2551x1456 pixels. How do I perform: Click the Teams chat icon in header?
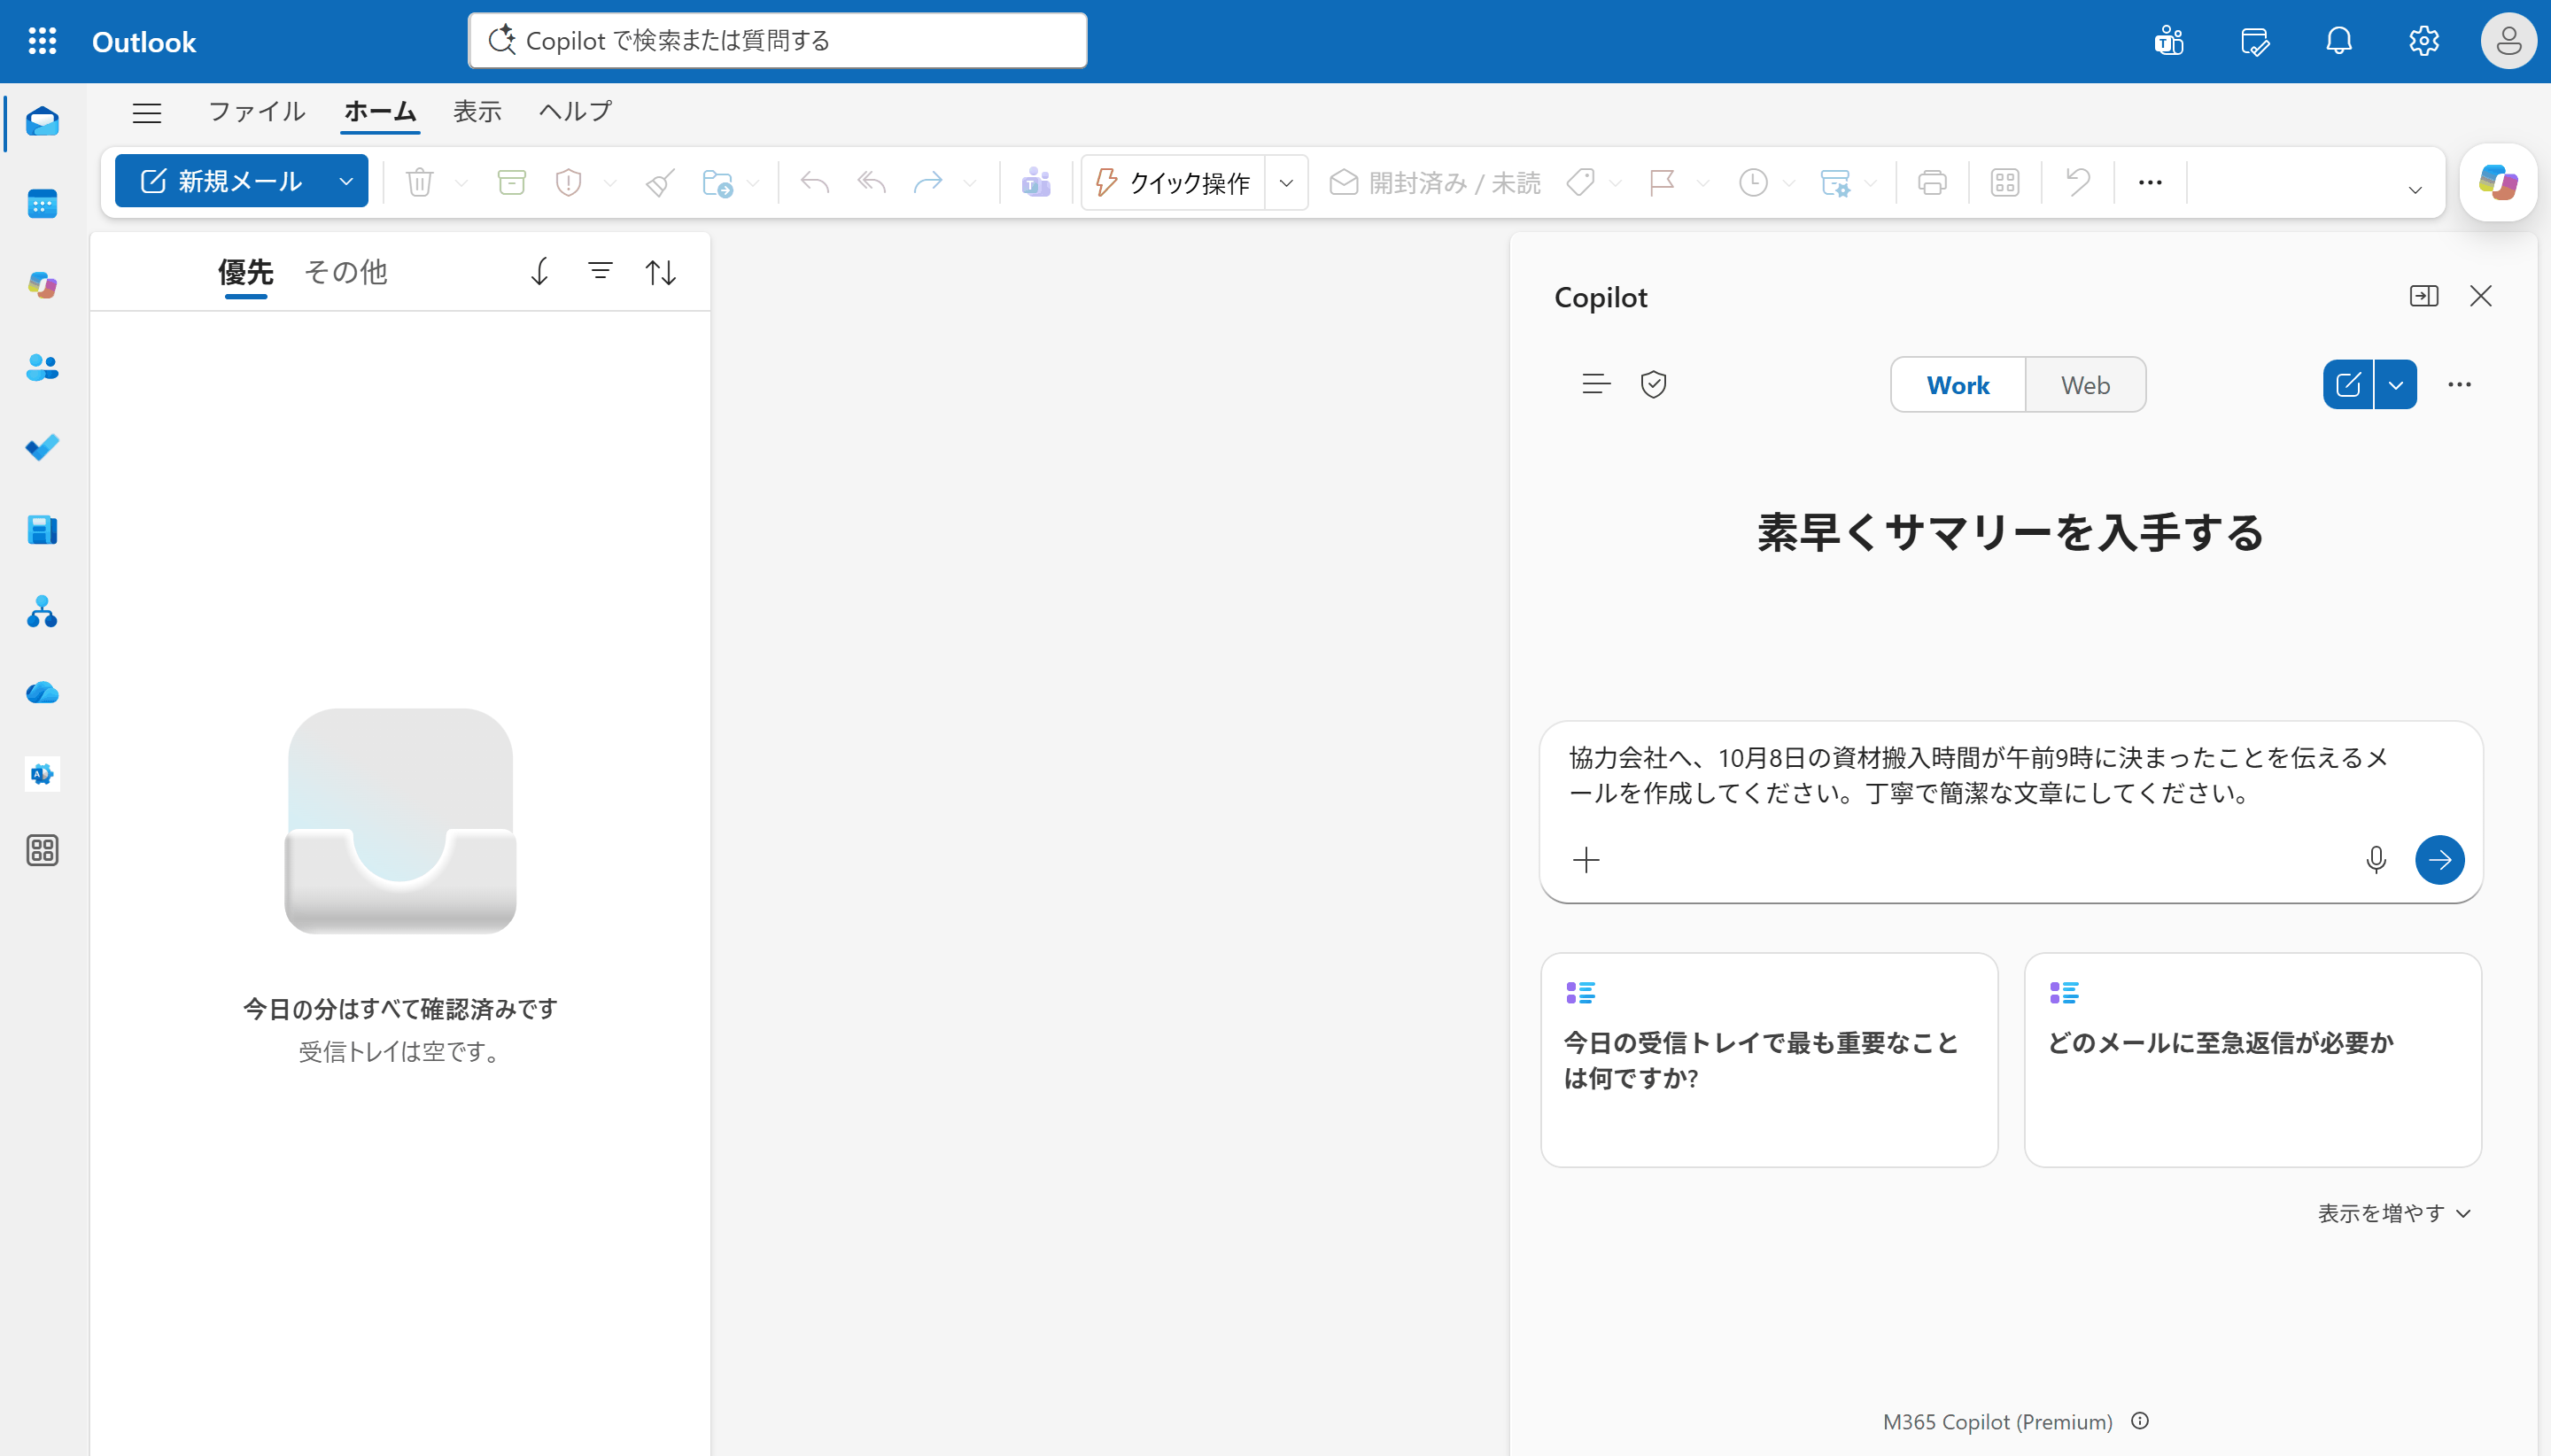coord(2169,41)
